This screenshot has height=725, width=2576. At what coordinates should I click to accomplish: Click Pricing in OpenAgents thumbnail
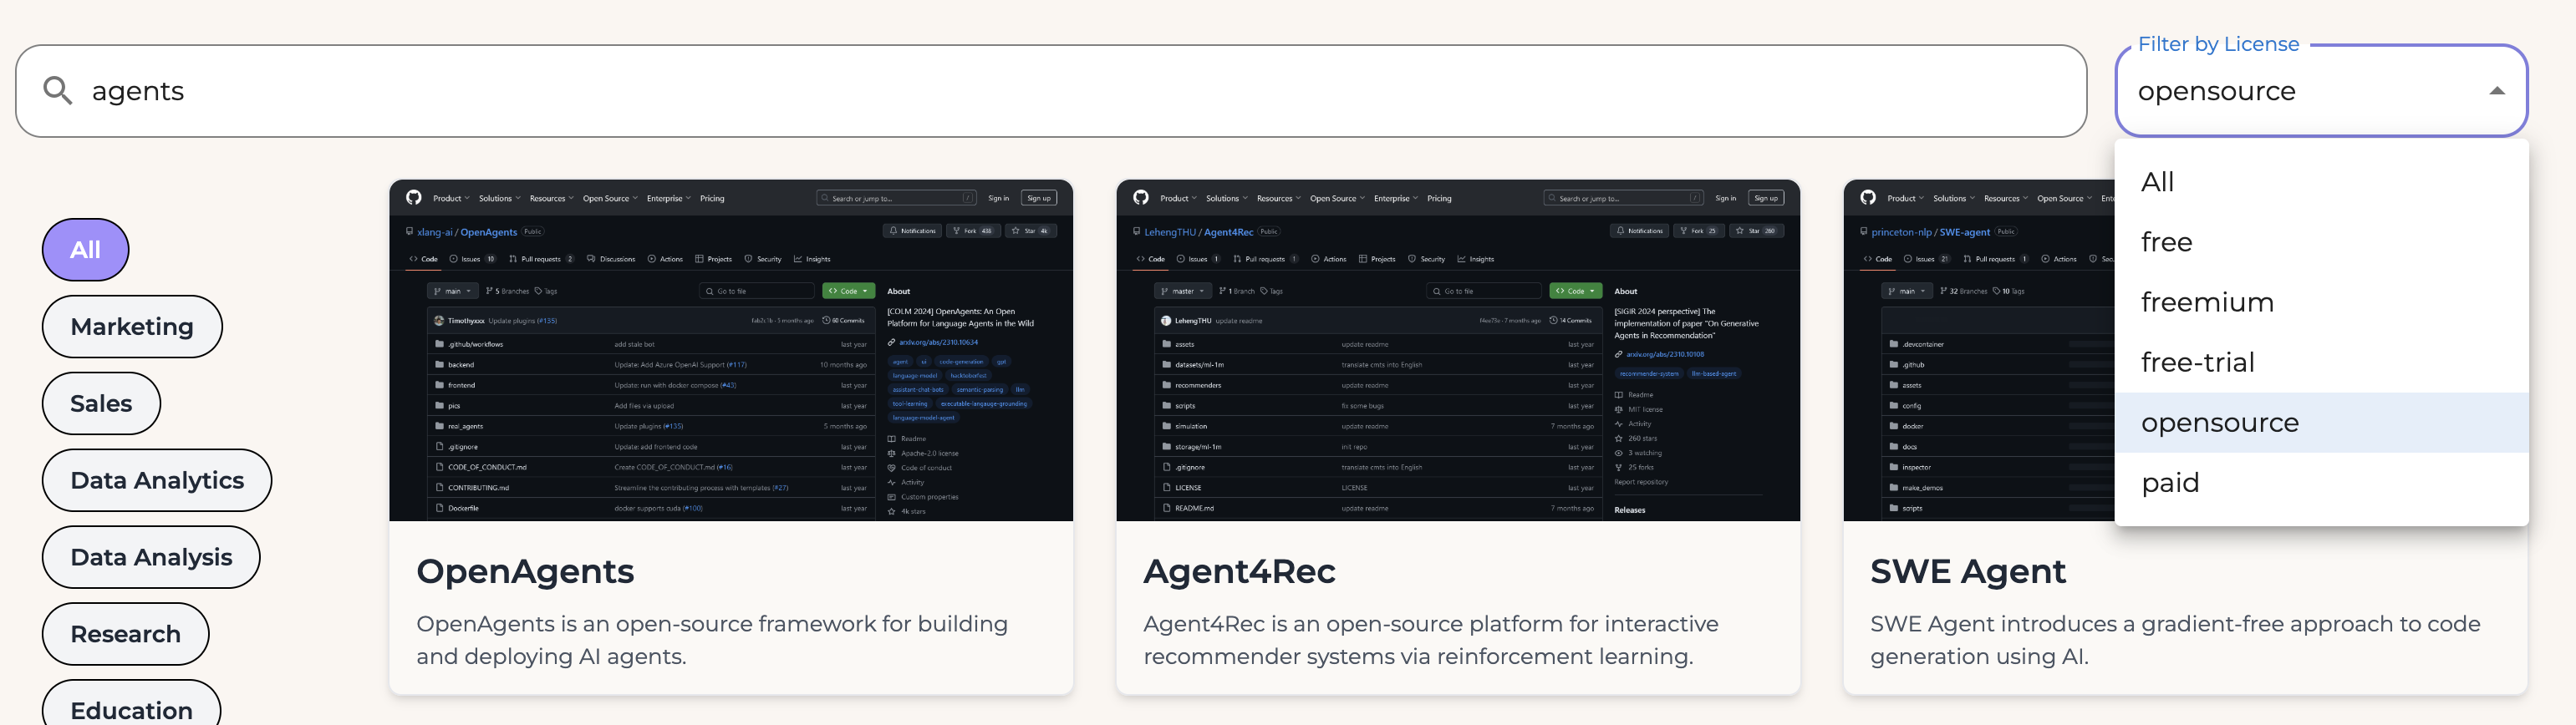pos(712,198)
